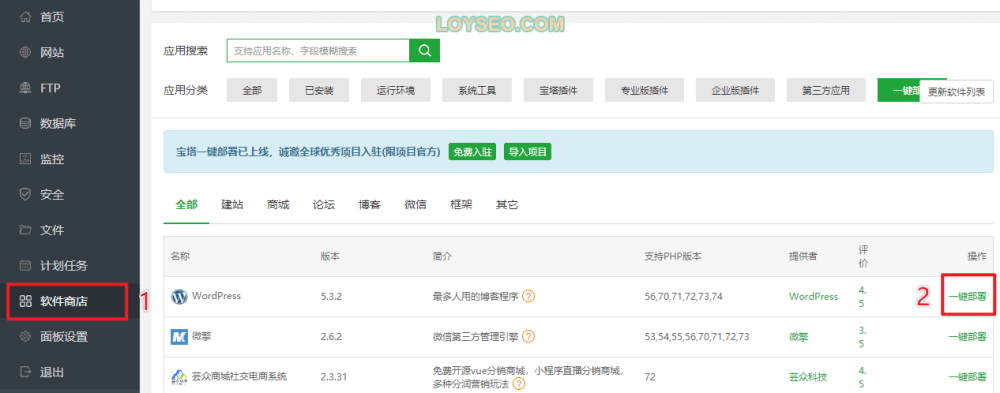
Task: Click the help icon next to 最多人用的博客程序
Action: (528, 296)
